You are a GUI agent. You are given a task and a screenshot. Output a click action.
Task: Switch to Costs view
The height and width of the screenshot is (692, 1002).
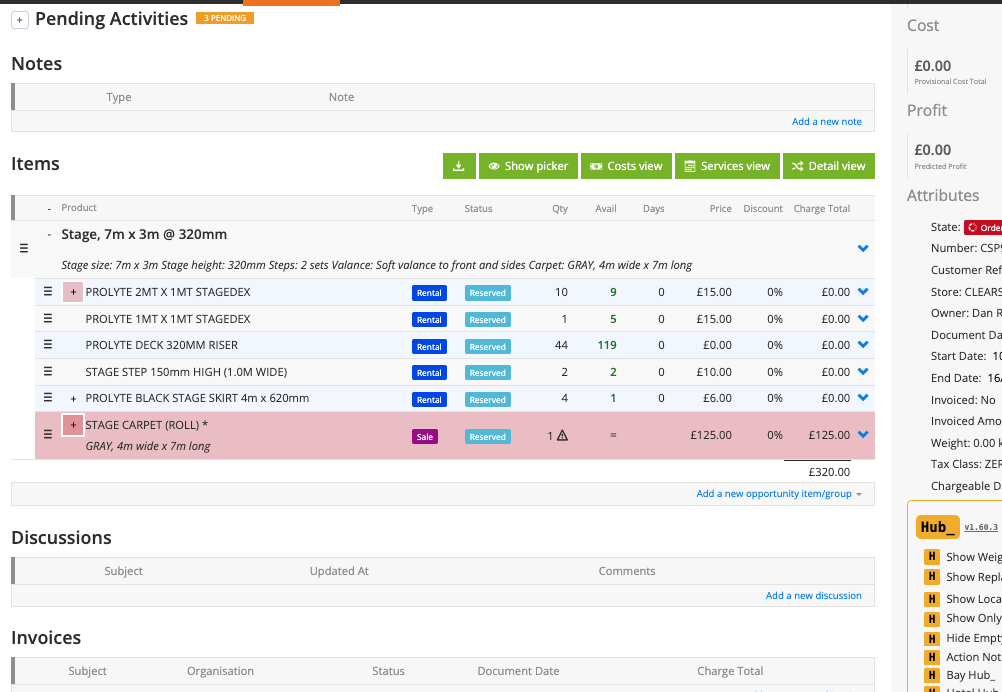(626, 166)
